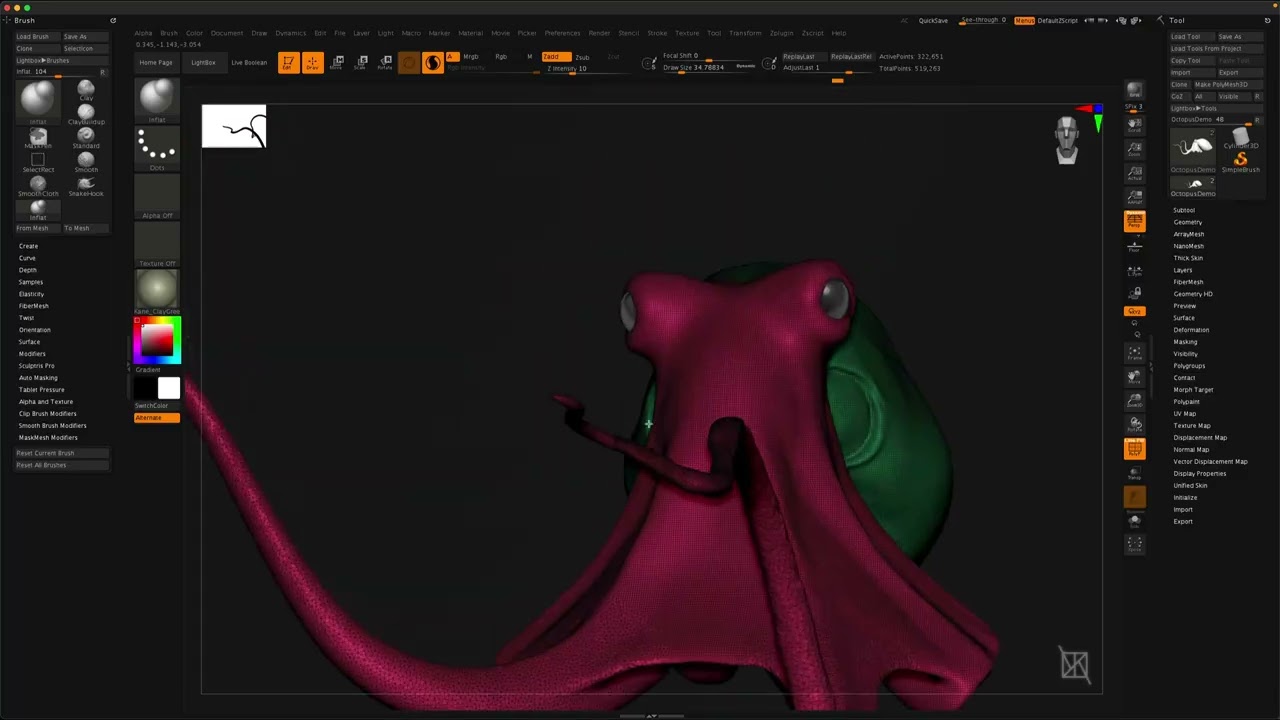Activate Draw mode button
Image resolution: width=1280 pixels, height=720 pixels.
tap(312, 63)
